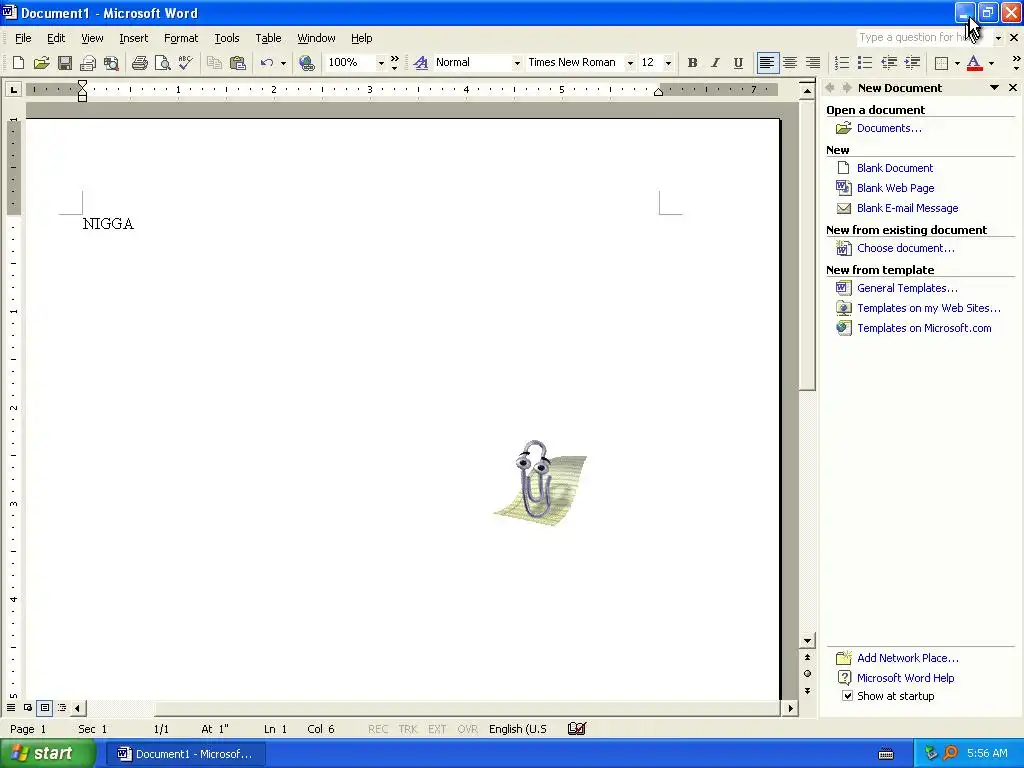Open Print Preview from the toolbar
Image resolution: width=1024 pixels, height=768 pixels.
(163, 63)
